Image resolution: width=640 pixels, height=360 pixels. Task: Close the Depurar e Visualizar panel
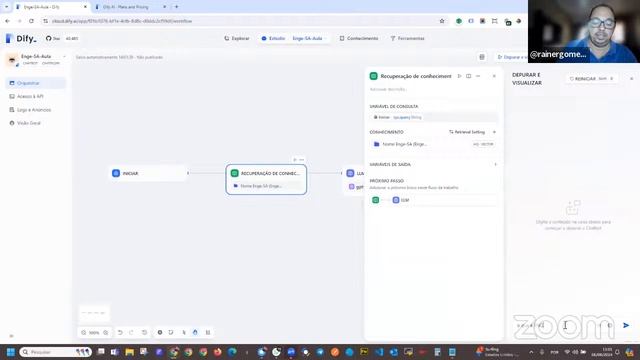click(631, 78)
